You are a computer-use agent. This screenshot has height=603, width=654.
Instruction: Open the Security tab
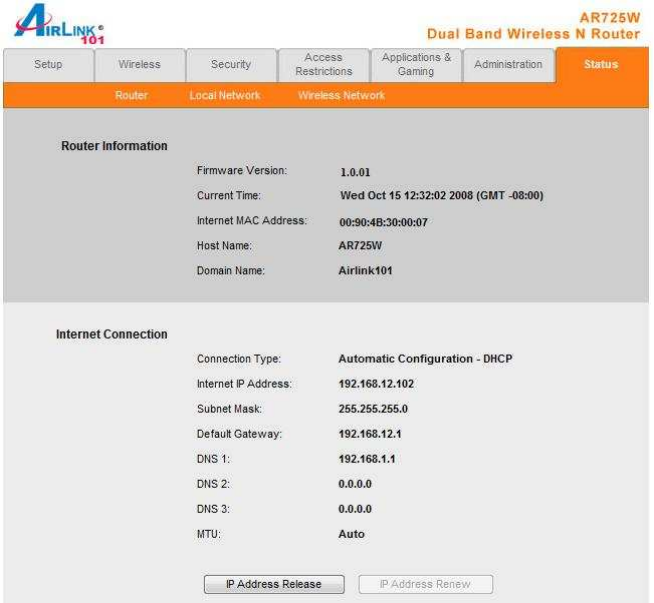(x=231, y=65)
